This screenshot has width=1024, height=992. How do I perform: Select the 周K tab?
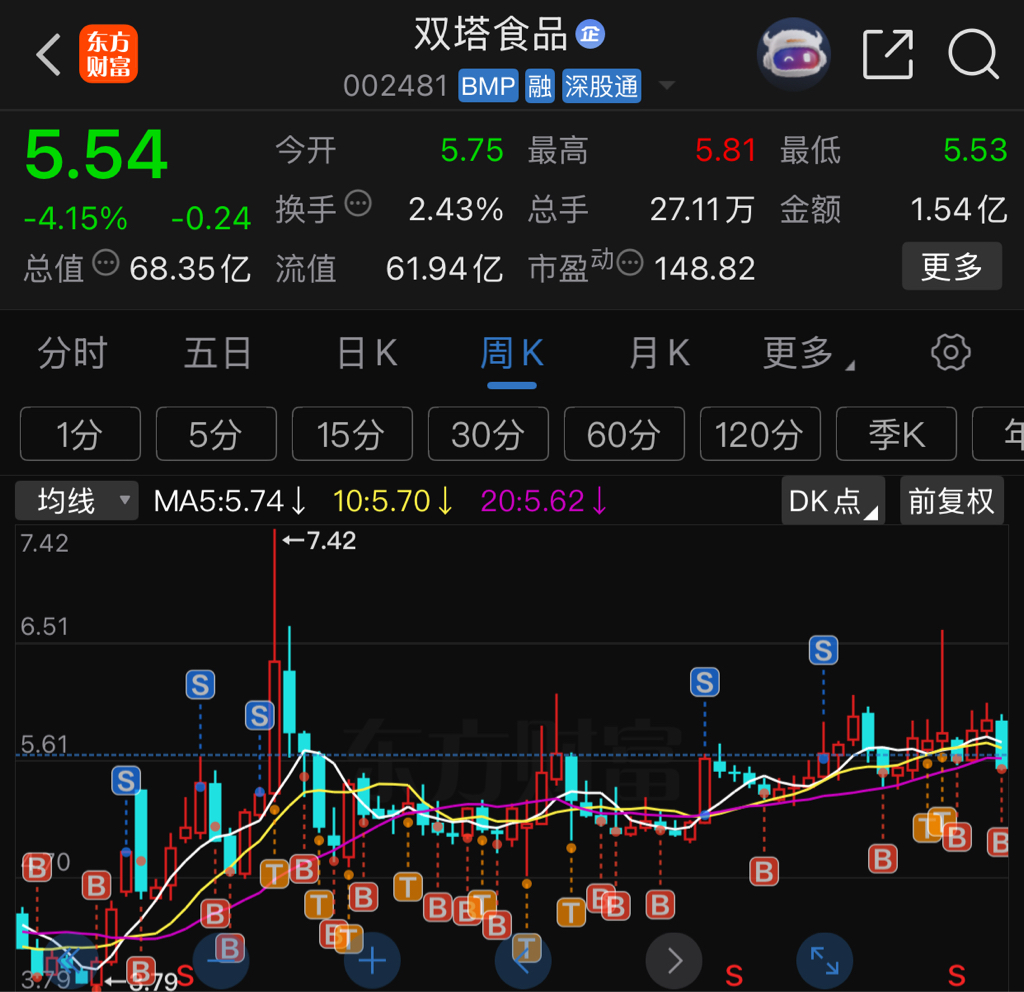click(512, 353)
